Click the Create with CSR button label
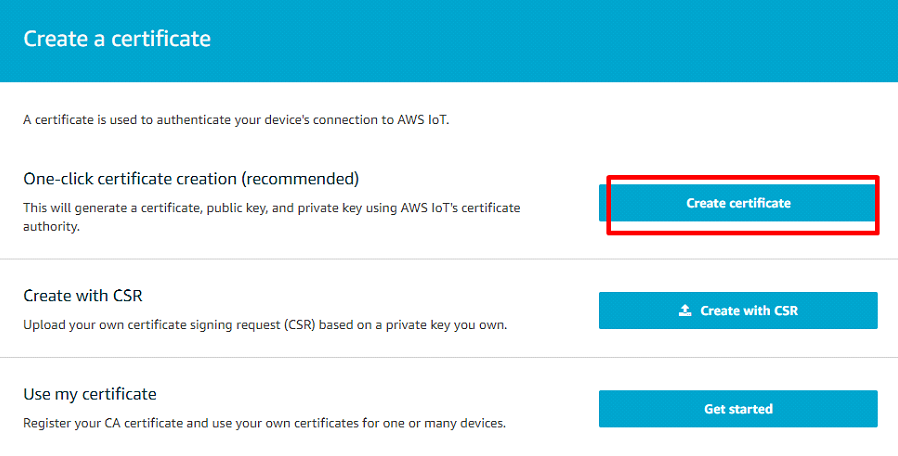898x456 pixels. [x=749, y=311]
